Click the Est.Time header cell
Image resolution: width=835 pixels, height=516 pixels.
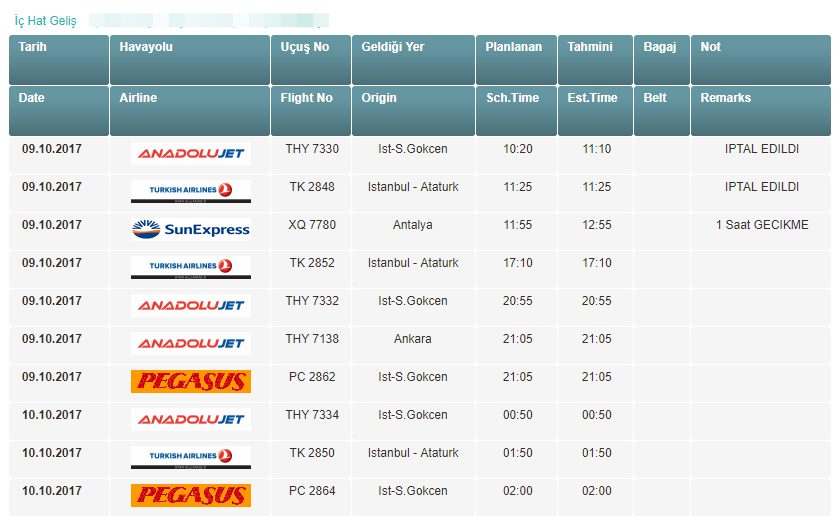(x=595, y=111)
